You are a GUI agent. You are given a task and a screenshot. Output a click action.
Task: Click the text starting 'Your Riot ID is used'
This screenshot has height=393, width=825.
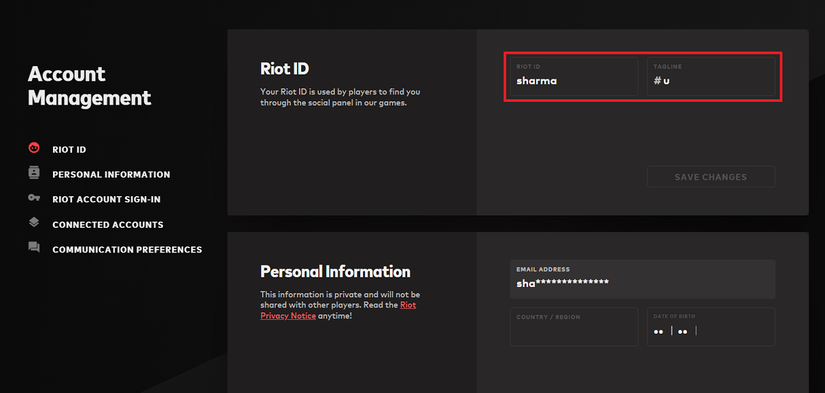[x=340, y=97]
